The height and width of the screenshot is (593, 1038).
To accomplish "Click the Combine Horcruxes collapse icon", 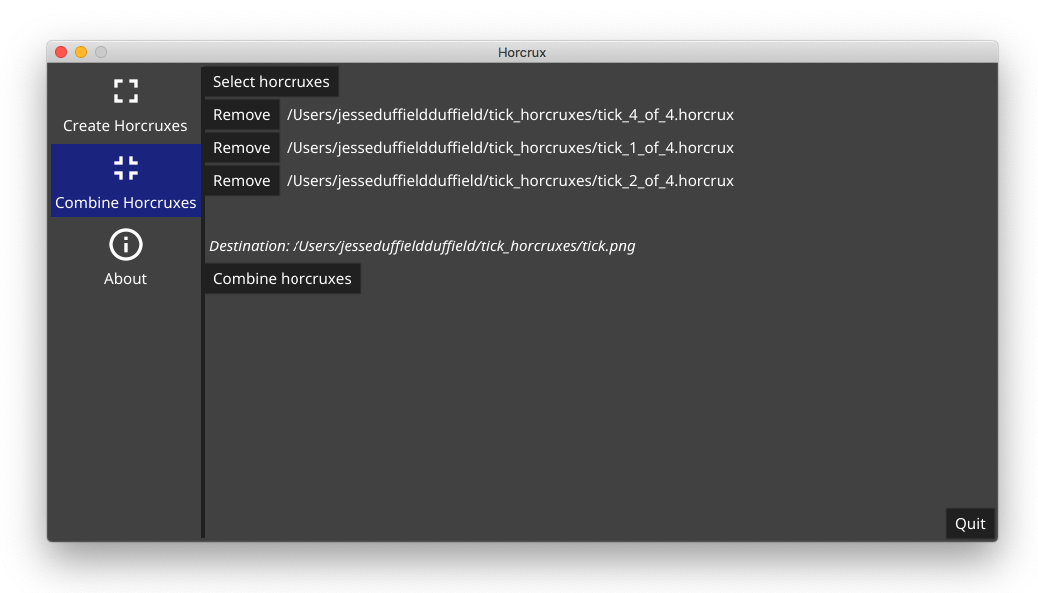I will 126,168.
